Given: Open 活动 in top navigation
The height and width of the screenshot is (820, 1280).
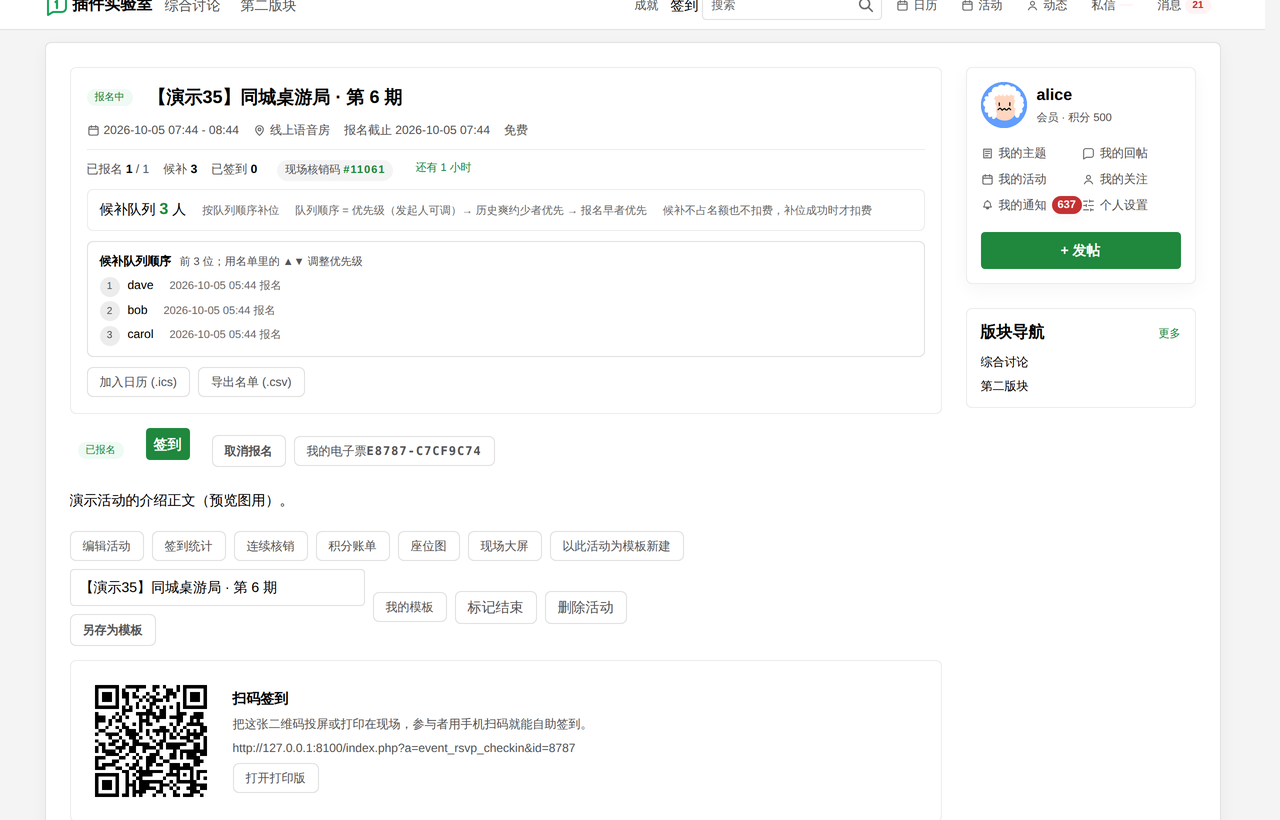Looking at the screenshot, I should [x=981, y=6].
